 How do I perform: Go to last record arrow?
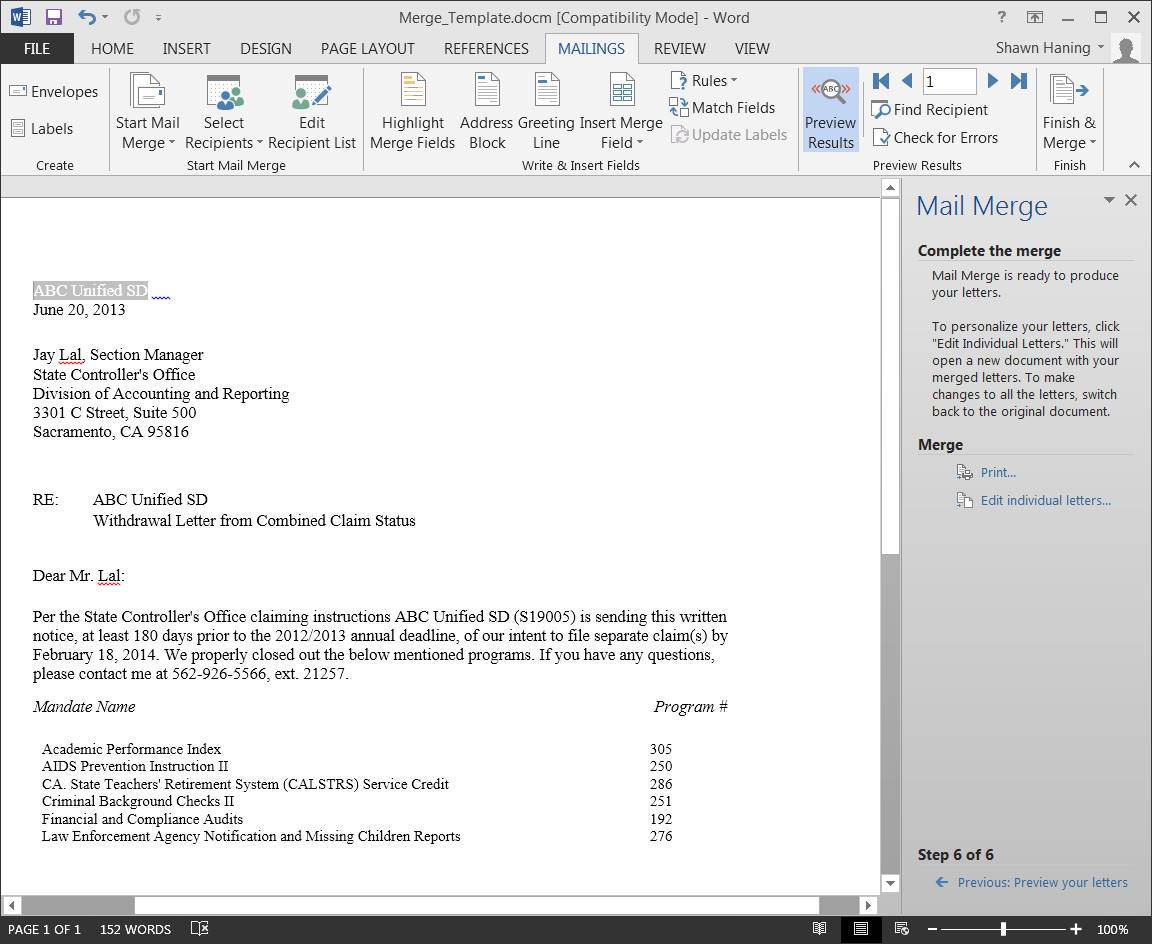tap(1018, 81)
